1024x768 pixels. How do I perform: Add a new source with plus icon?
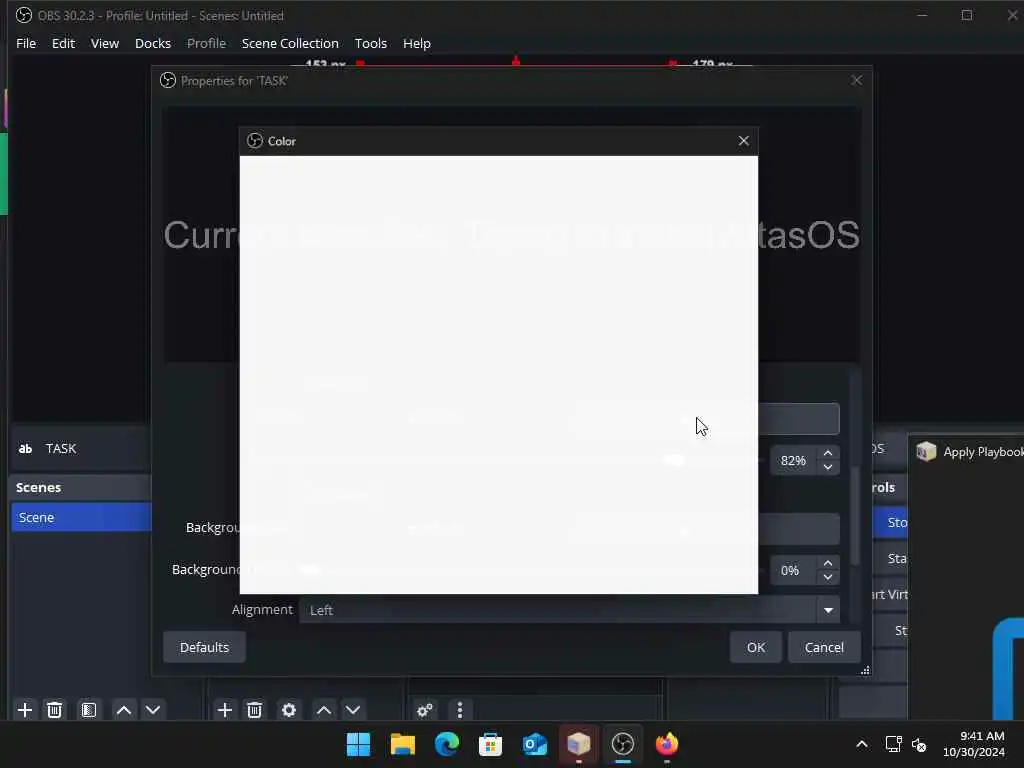coord(225,710)
